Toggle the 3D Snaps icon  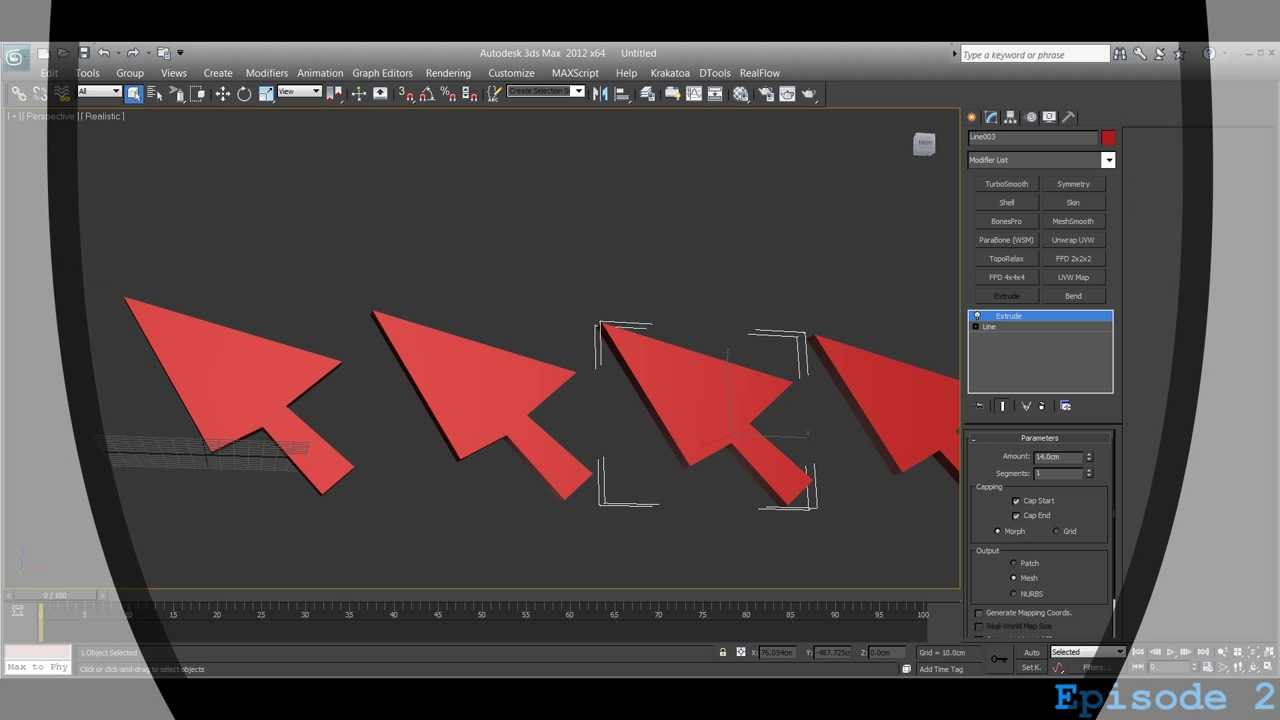[405, 93]
